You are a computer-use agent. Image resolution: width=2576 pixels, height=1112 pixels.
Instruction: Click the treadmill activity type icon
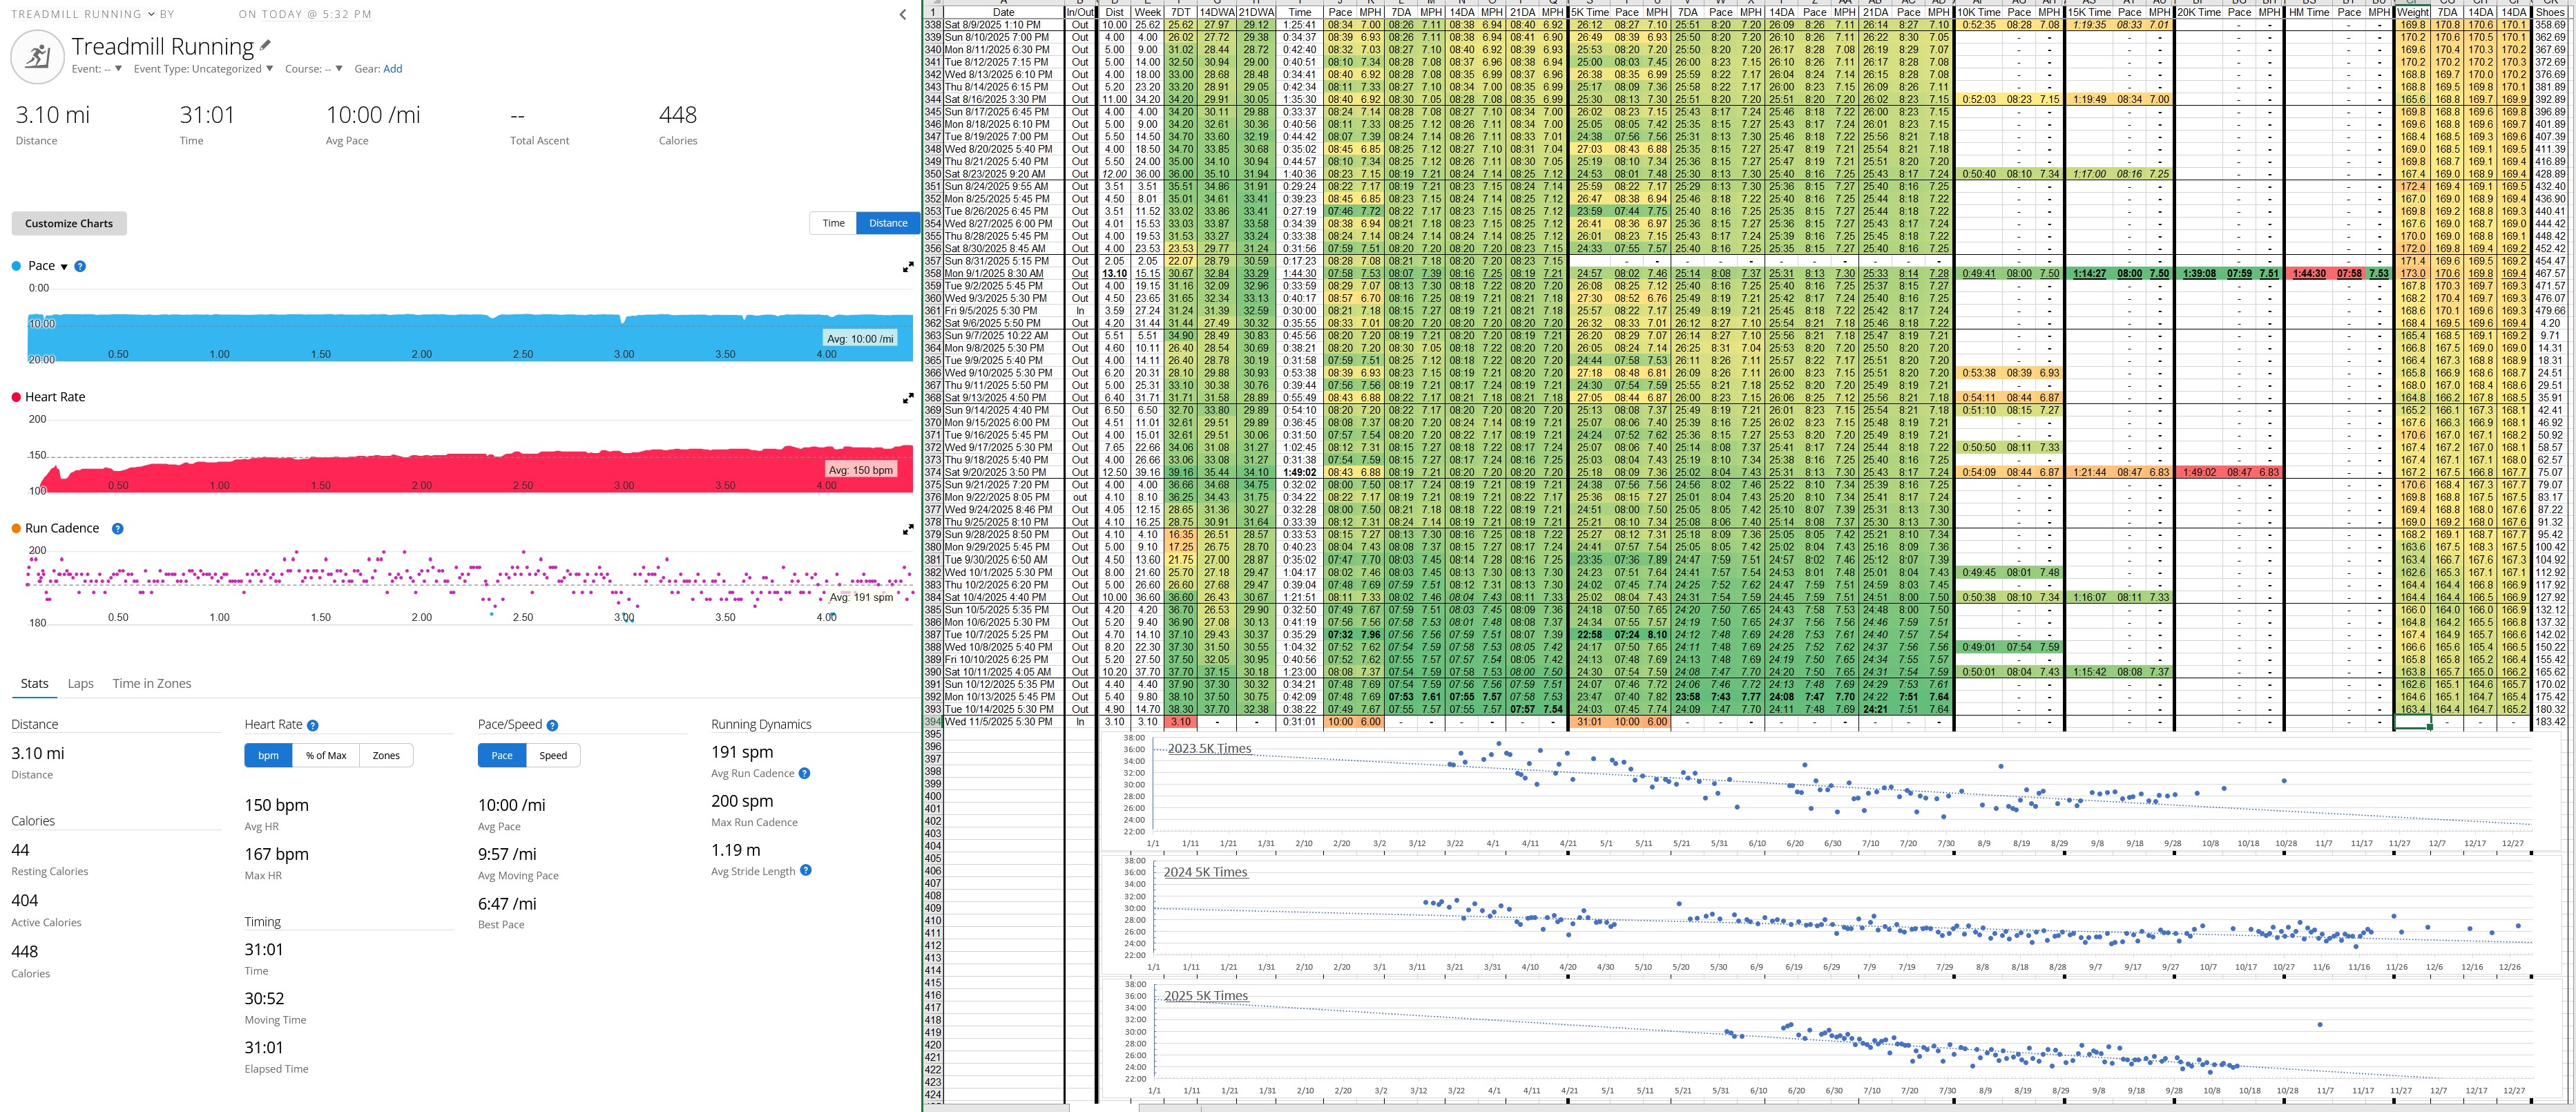[37, 56]
